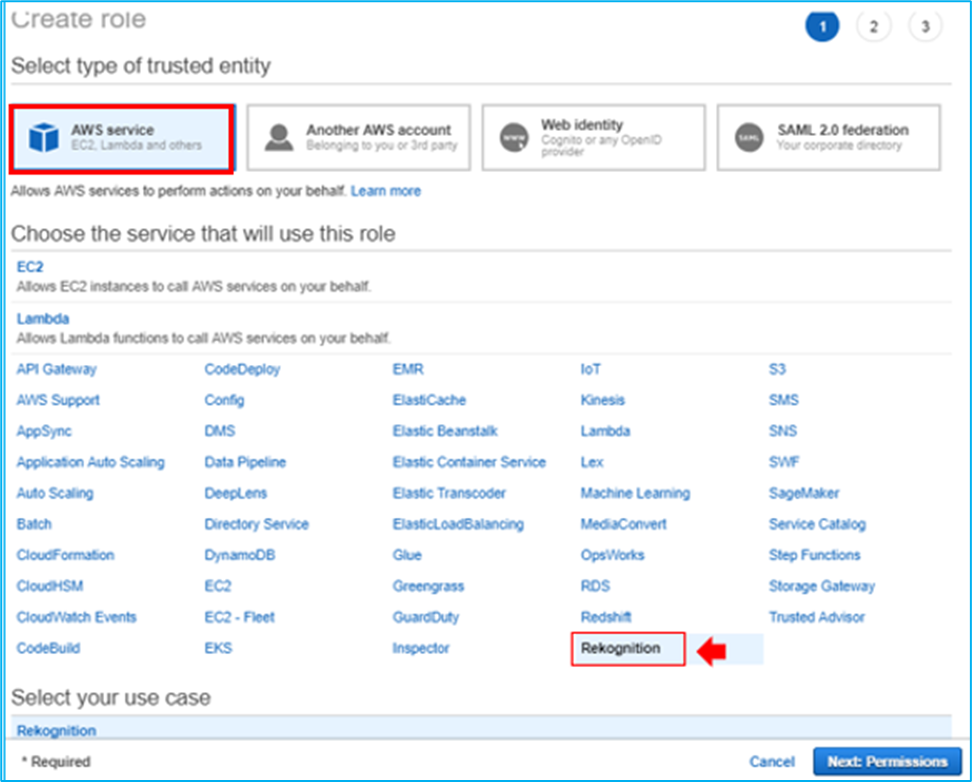Go to step 2 indicator
Image resolution: width=972 pixels, height=782 pixels.
[x=873, y=27]
